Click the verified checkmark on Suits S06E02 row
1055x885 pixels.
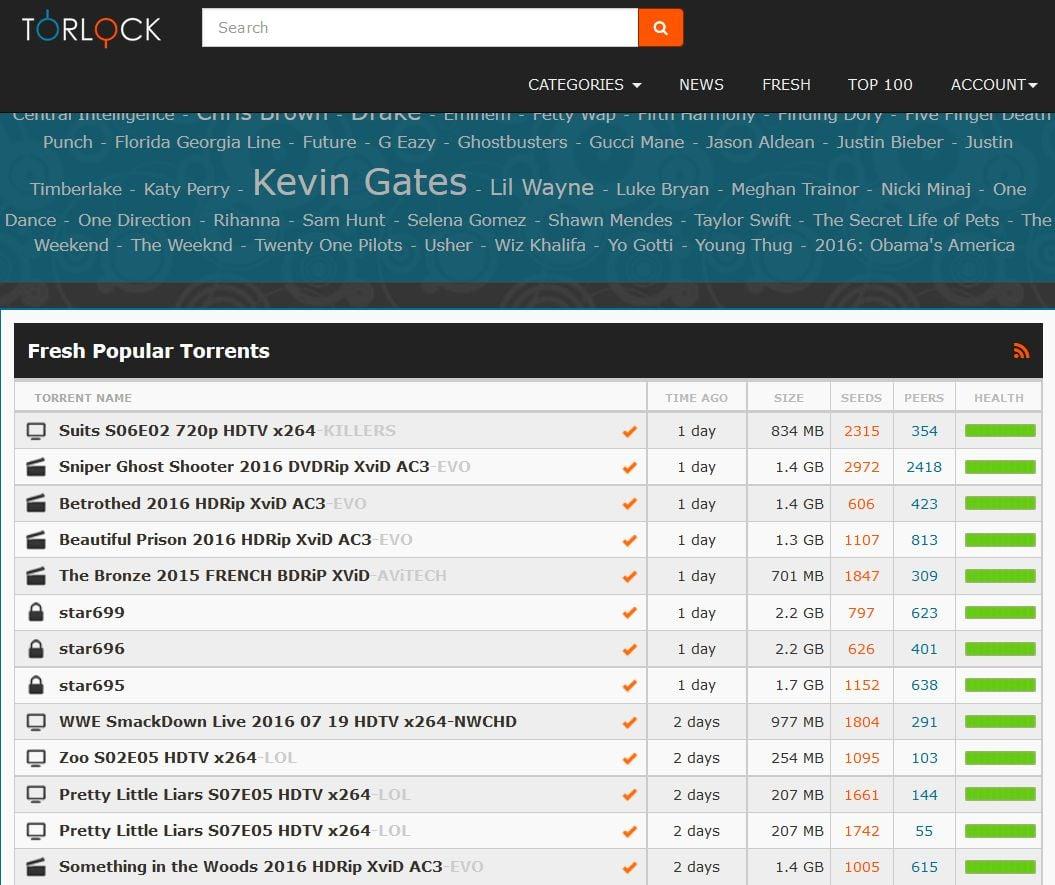(629, 431)
